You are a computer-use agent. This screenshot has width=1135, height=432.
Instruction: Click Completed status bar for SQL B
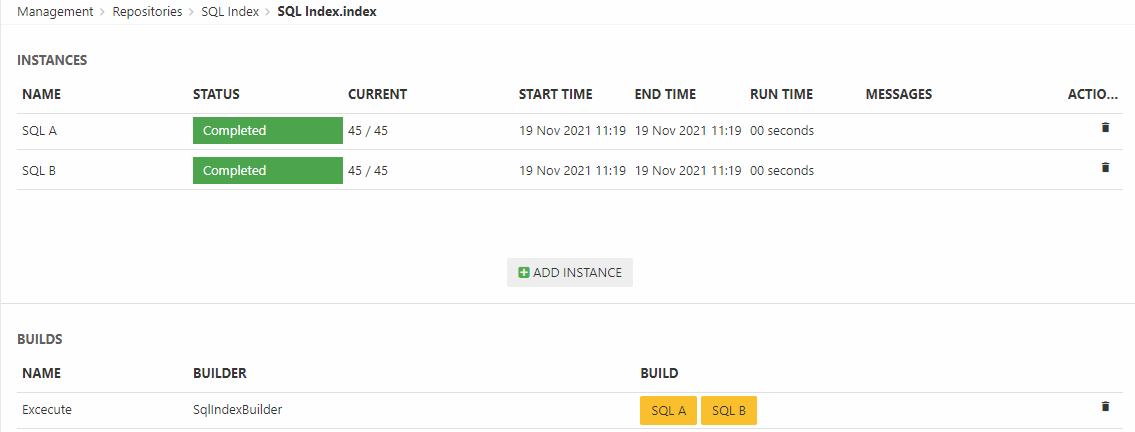267,171
